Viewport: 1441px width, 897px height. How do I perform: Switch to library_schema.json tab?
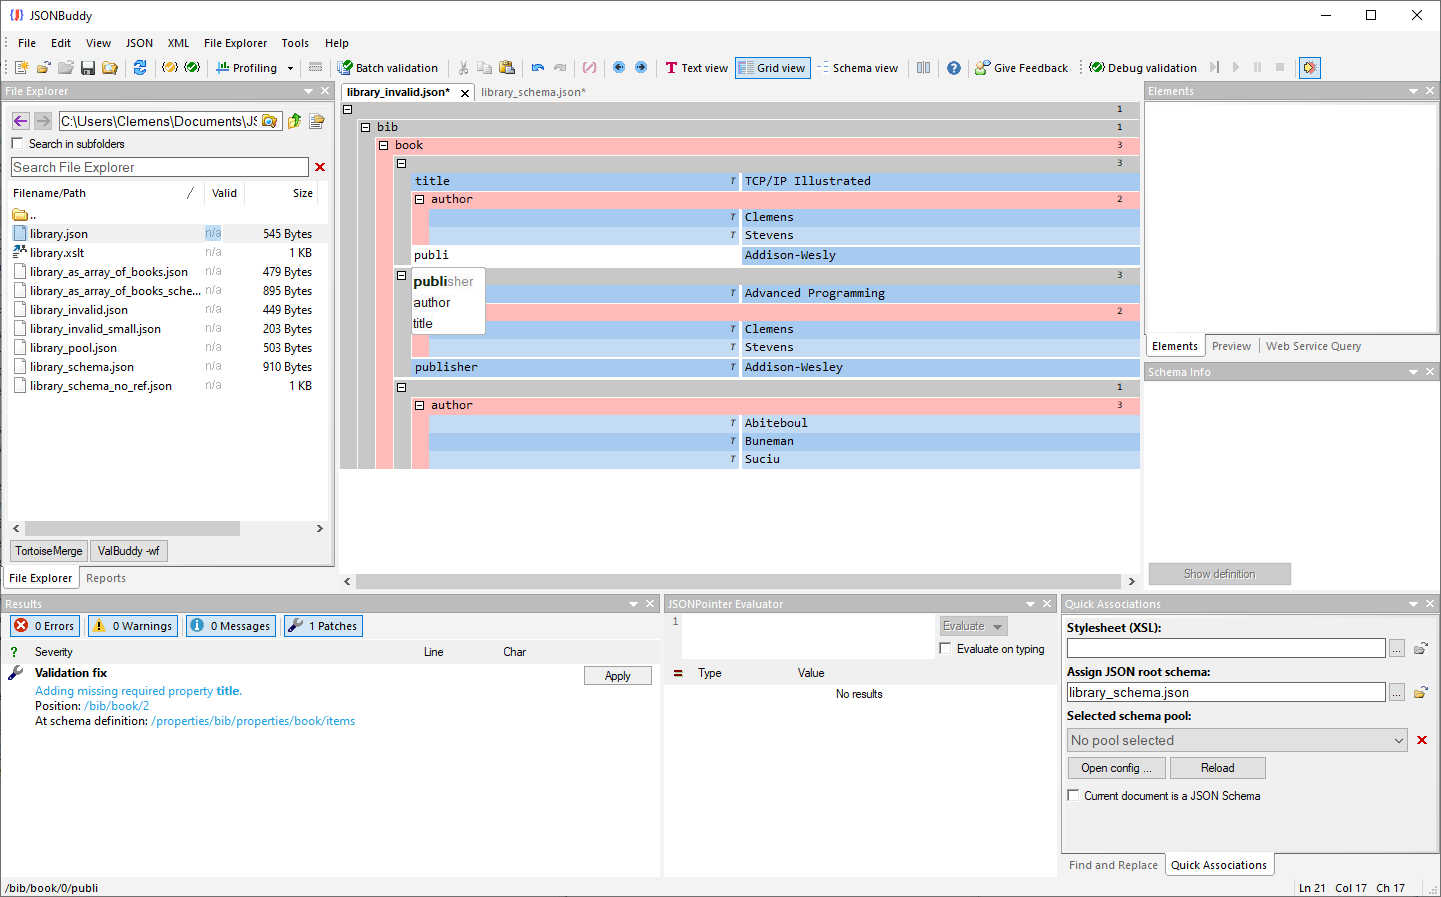(533, 92)
